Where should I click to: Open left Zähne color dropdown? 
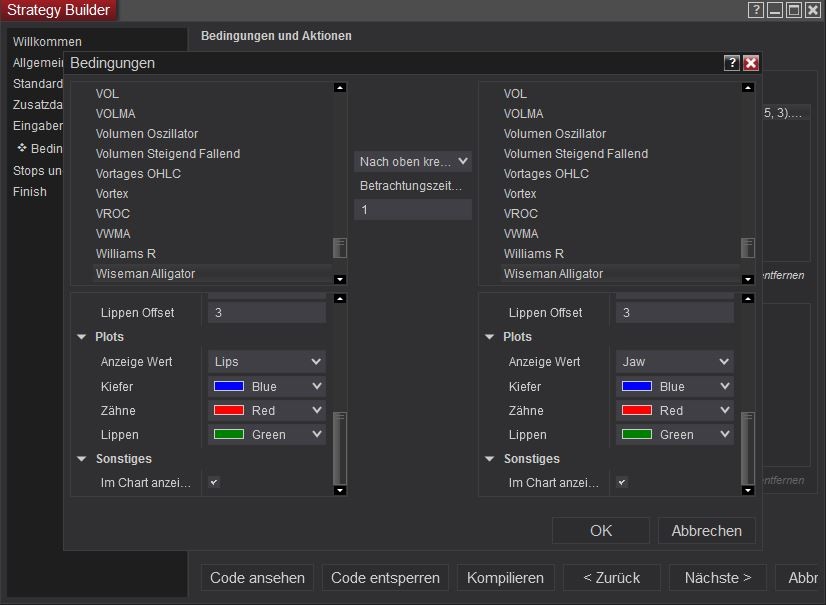(267, 411)
